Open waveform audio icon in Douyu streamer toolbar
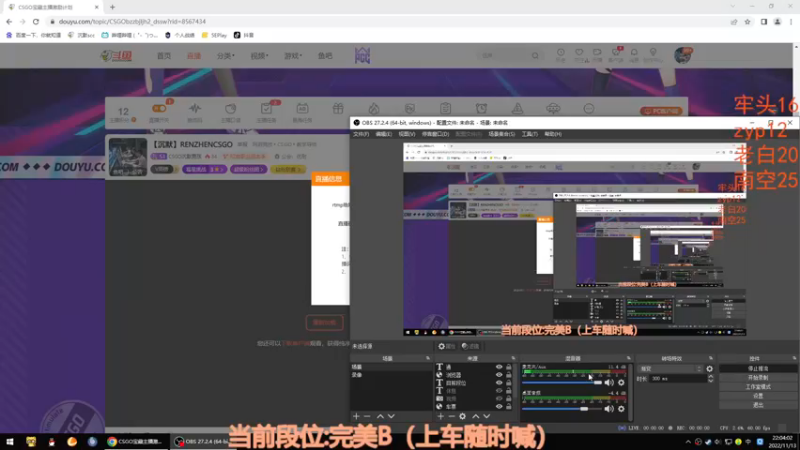 (195, 109)
